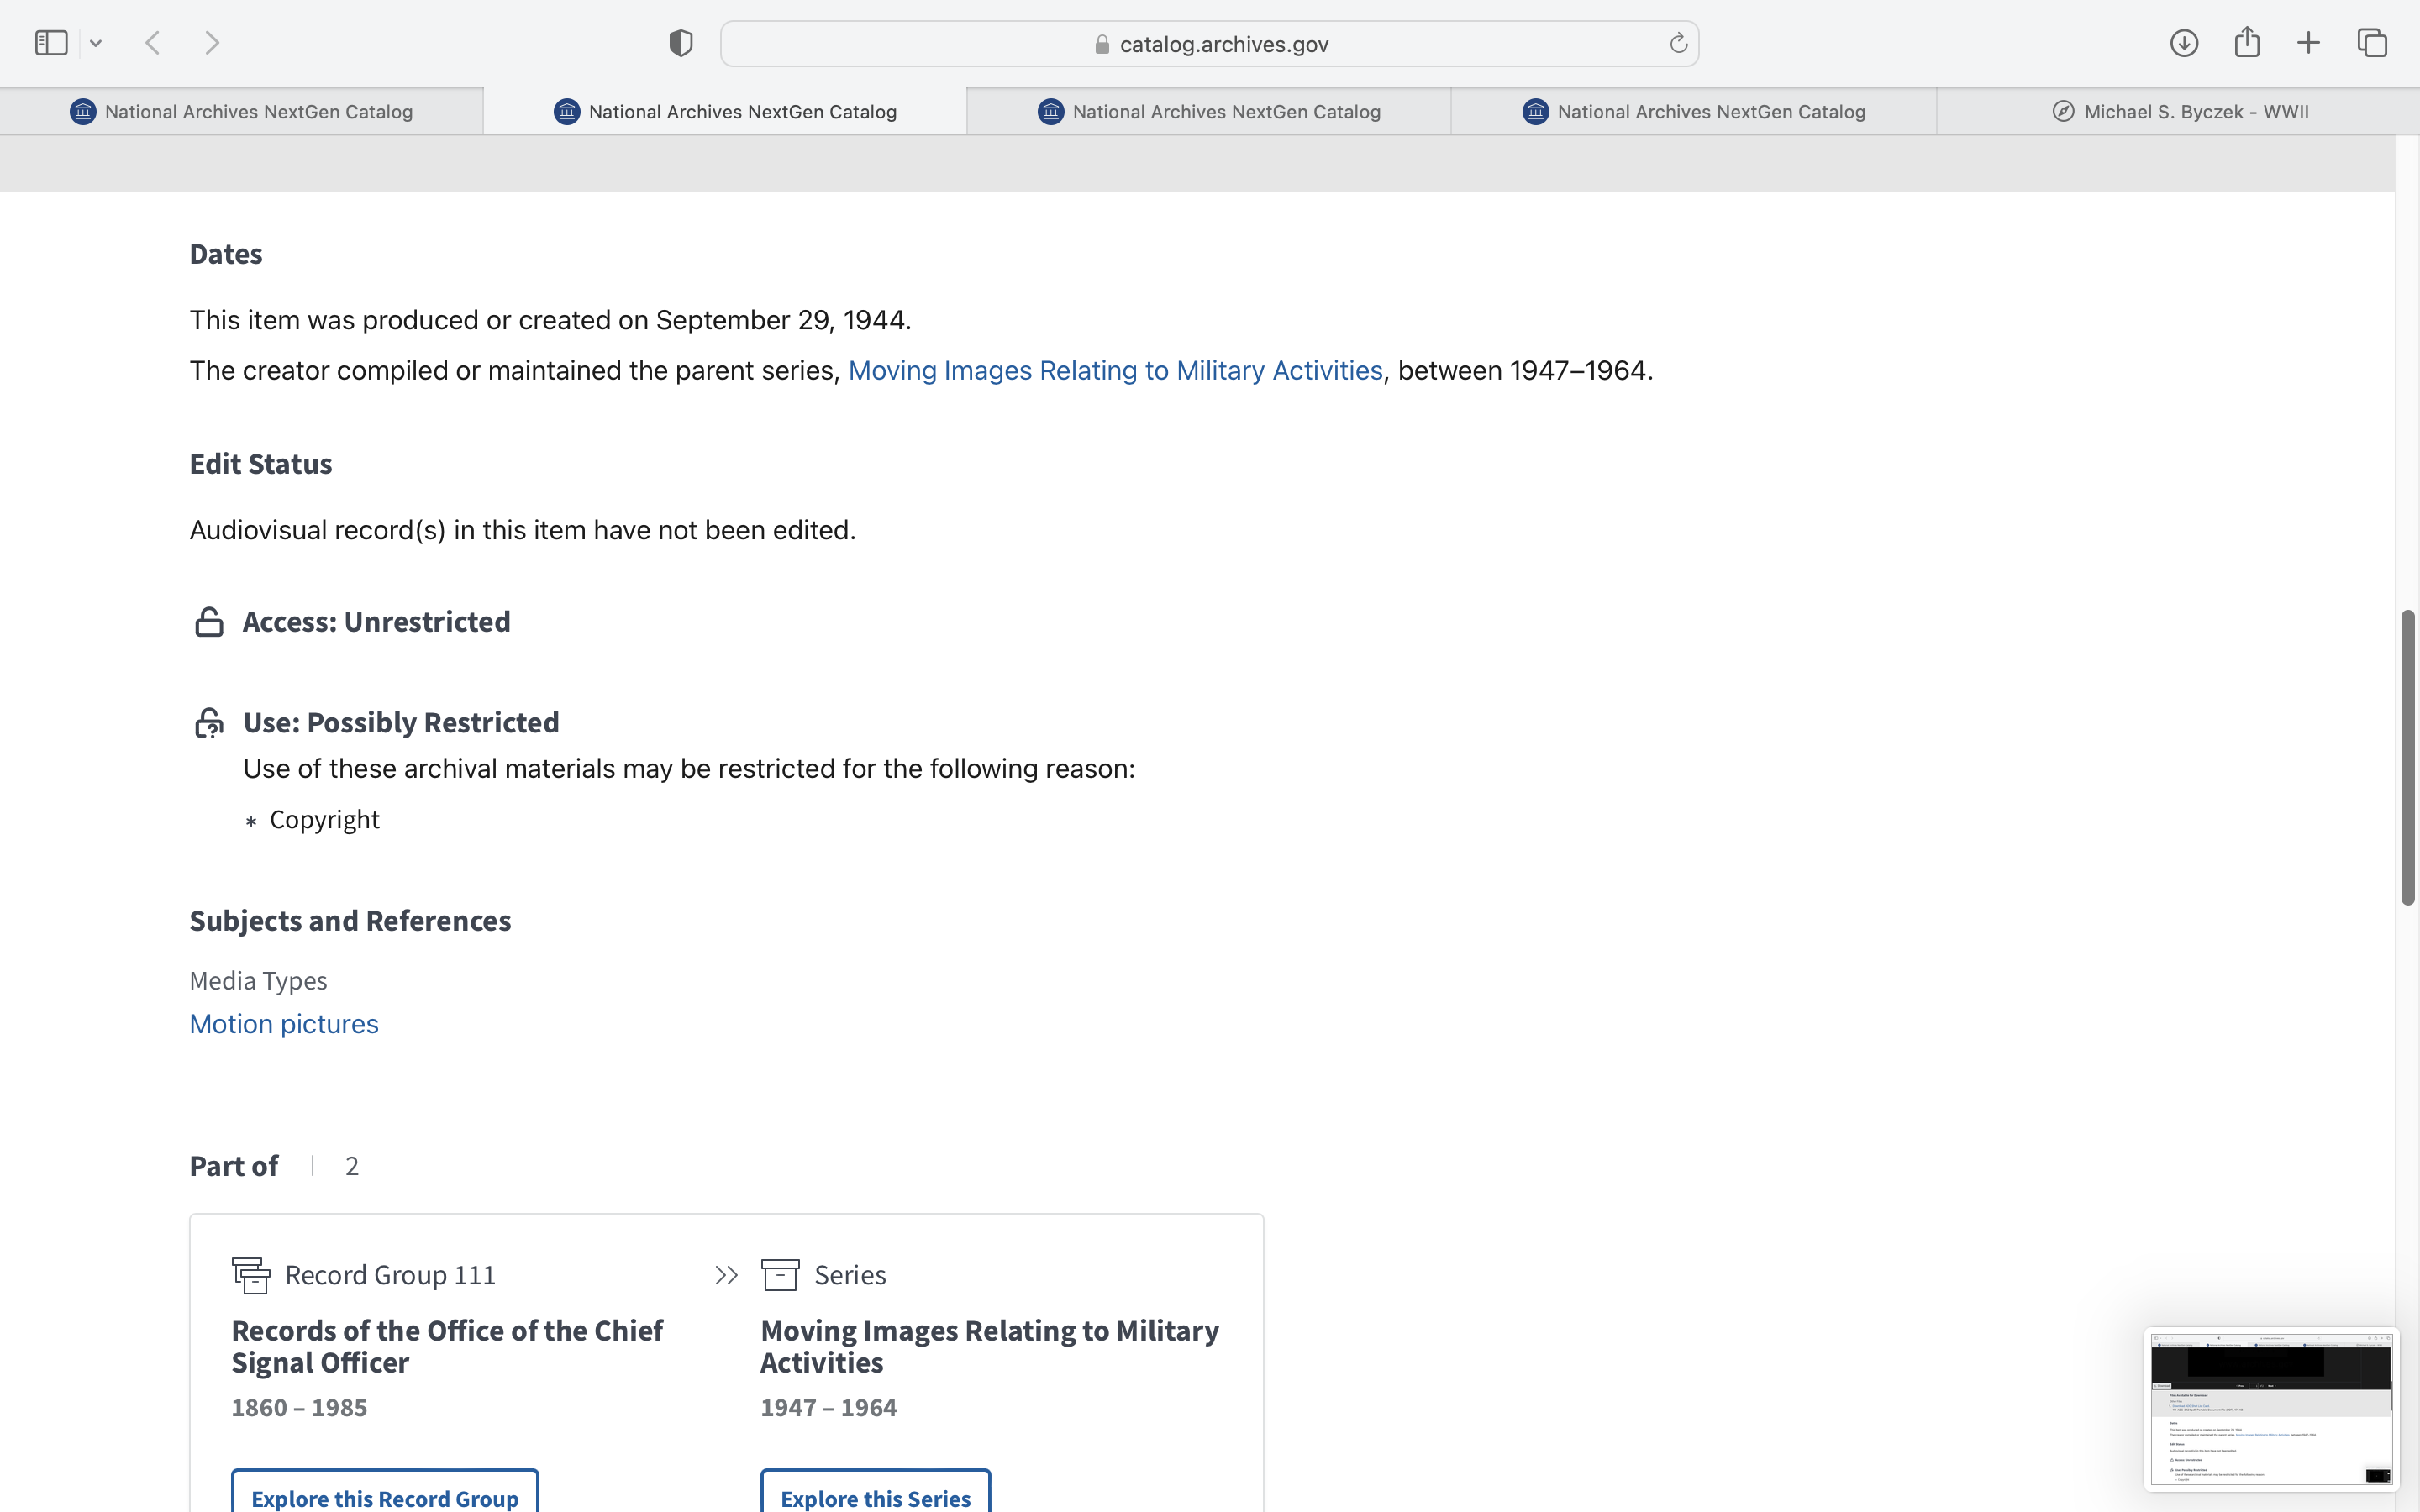Screen dimensions: 2420x1512
Task: Toggle the Safari sidebar icon
Action: pos(50,43)
